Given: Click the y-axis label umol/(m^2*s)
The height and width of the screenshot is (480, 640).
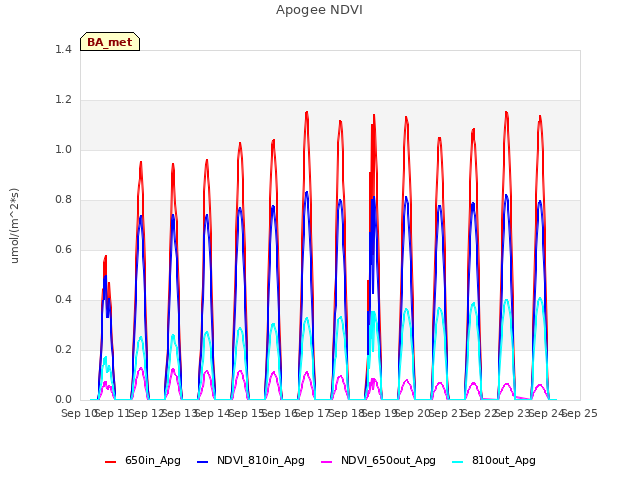Looking at the screenshot, I should [14, 225].
